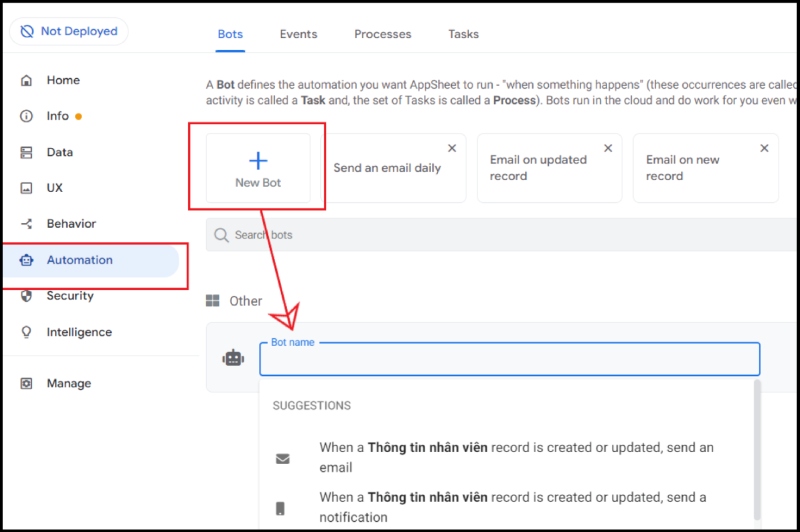Dismiss the Email on new record card
This screenshot has height=532, width=800.
tap(764, 148)
